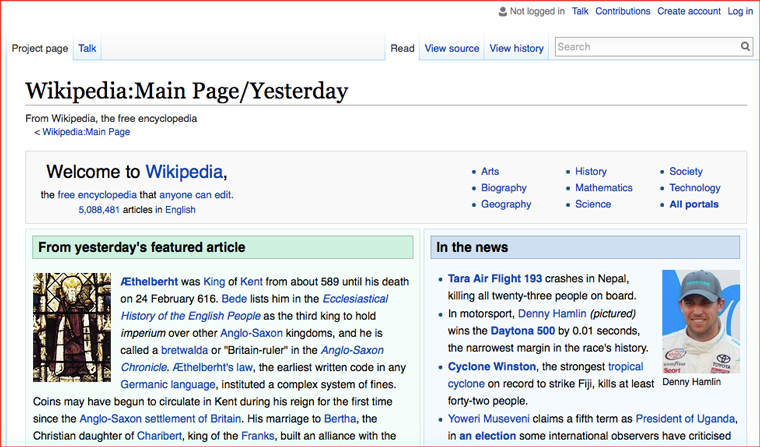Image resolution: width=760 pixels, height=447 pixels.
Task: Click the Franks link
Action: (x=257, y=436)
